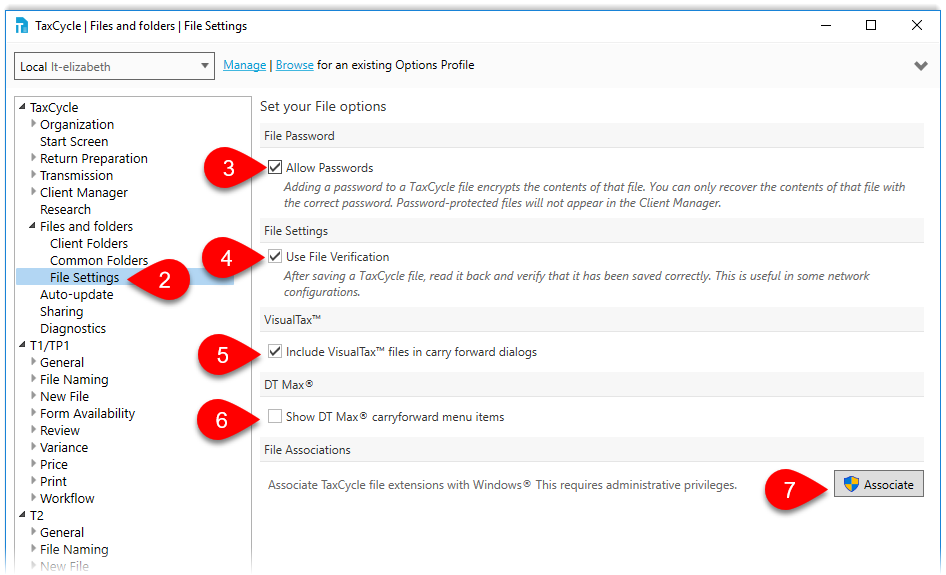Expand the Form Availability node
This screenshot has height=575, width=946.
(34, 413)
